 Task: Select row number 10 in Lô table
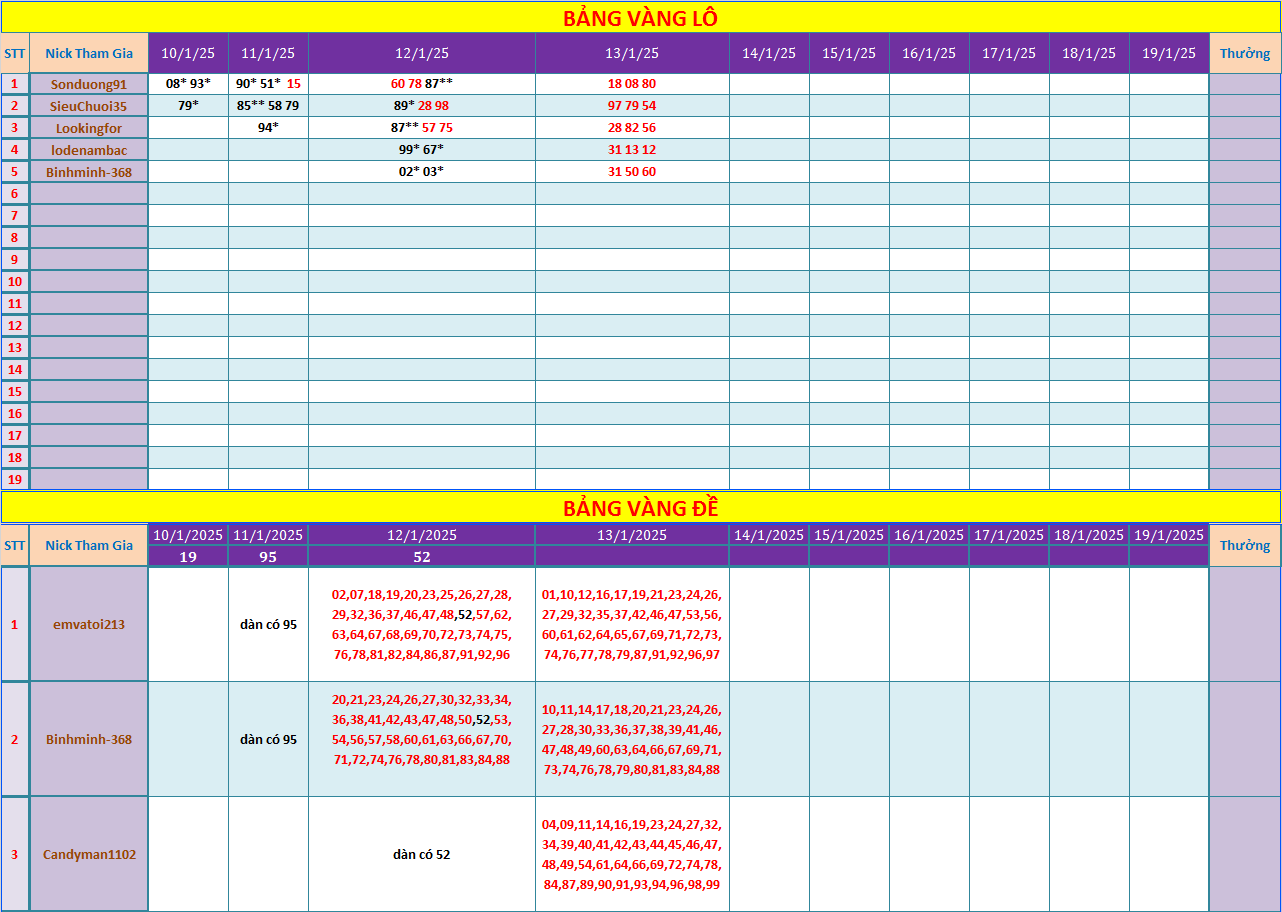[x=15, y=282]
